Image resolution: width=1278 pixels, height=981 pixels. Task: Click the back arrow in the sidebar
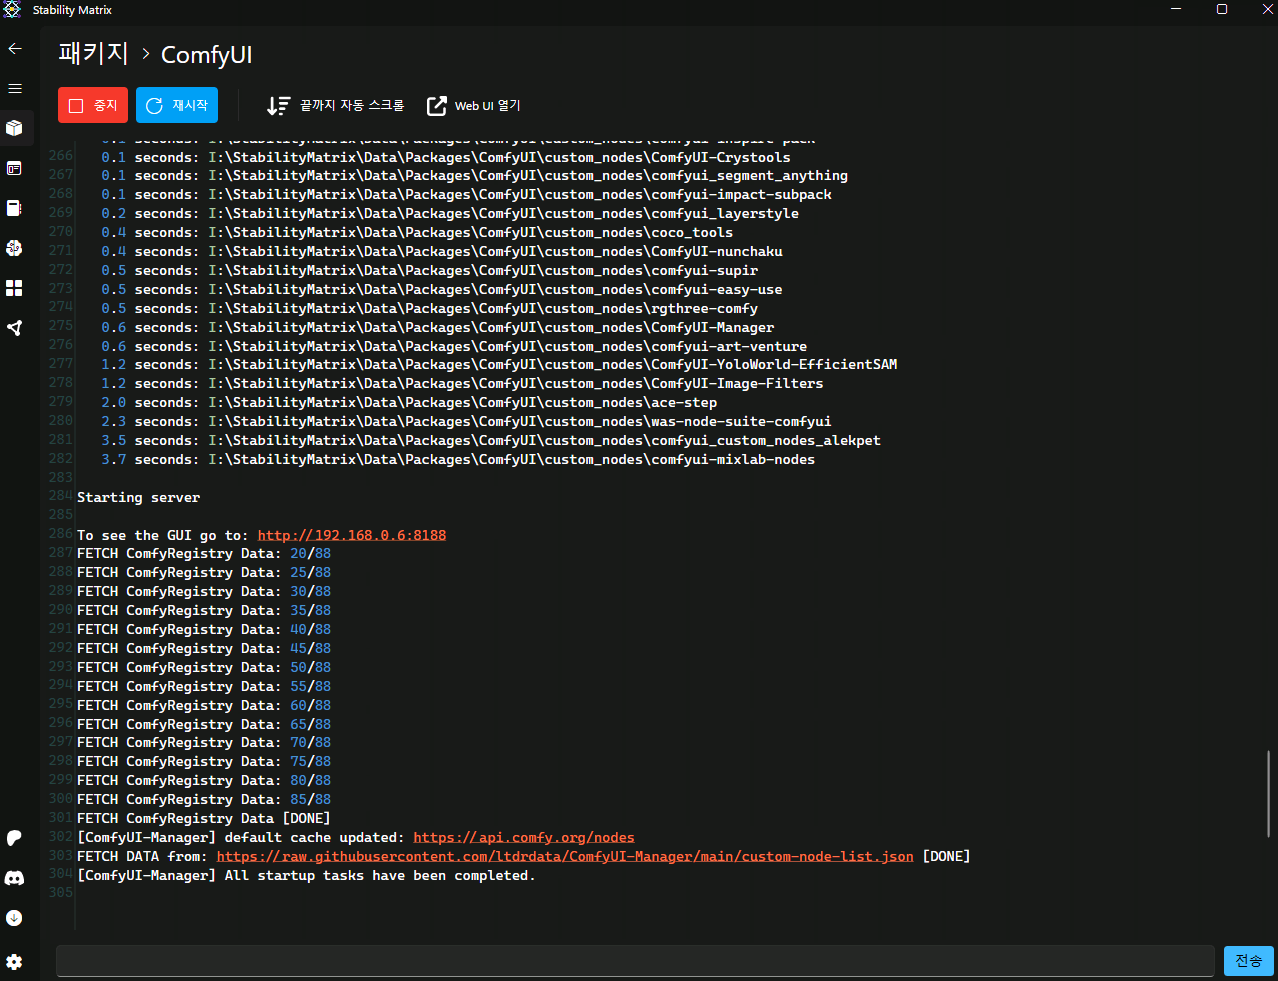(15, 48)
